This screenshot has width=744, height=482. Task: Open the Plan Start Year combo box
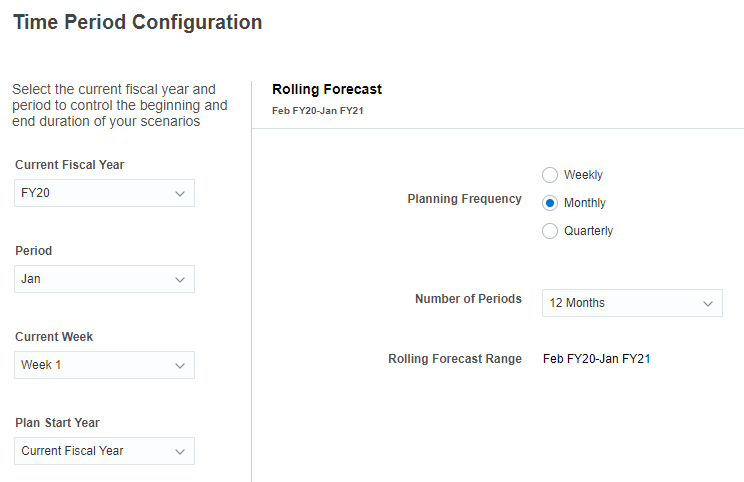(x=95, y=451)
